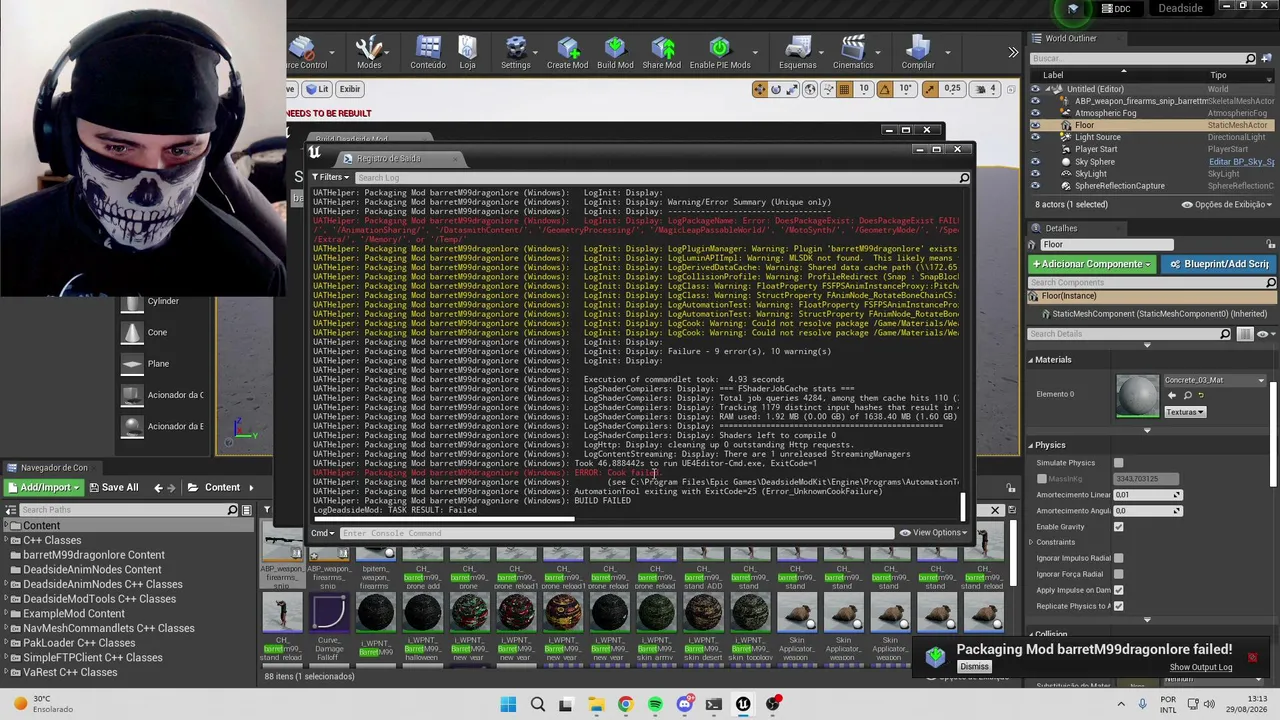Toggle world/local coordinate globe icon
This screenshot has width=1280, height=720.
point(809,89)
